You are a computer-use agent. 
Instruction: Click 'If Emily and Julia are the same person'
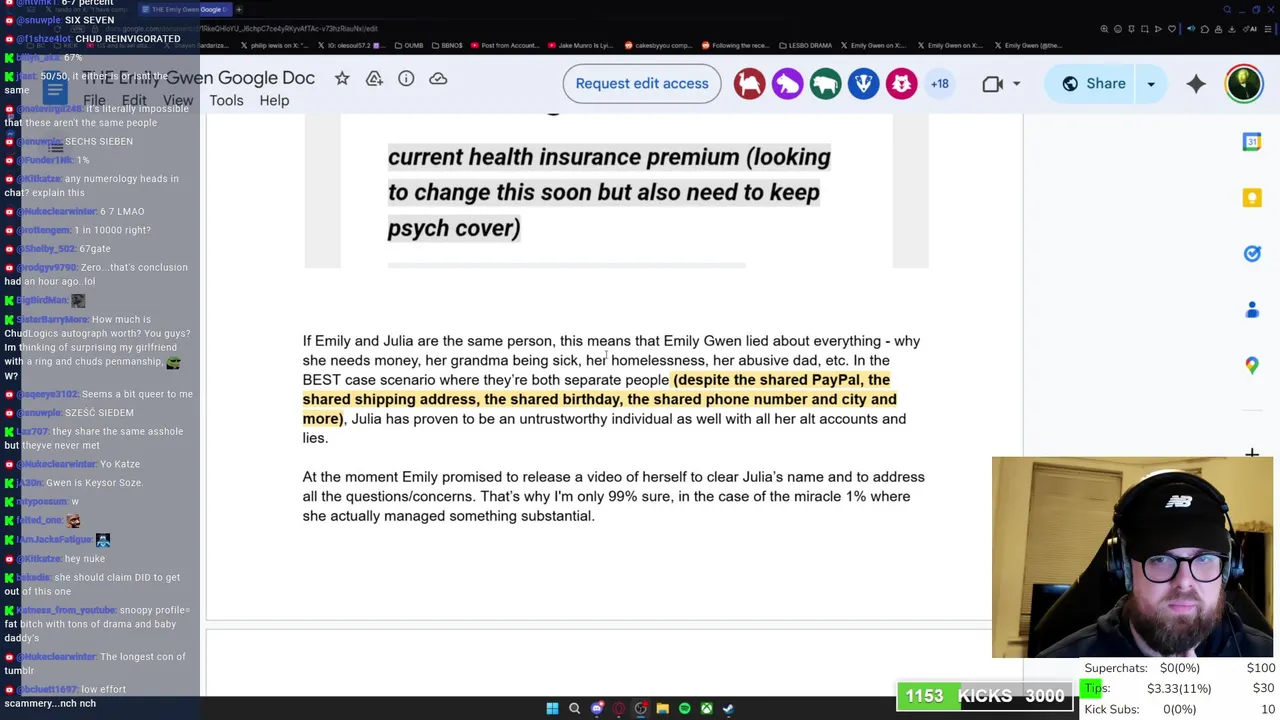[x=427, y=341]
